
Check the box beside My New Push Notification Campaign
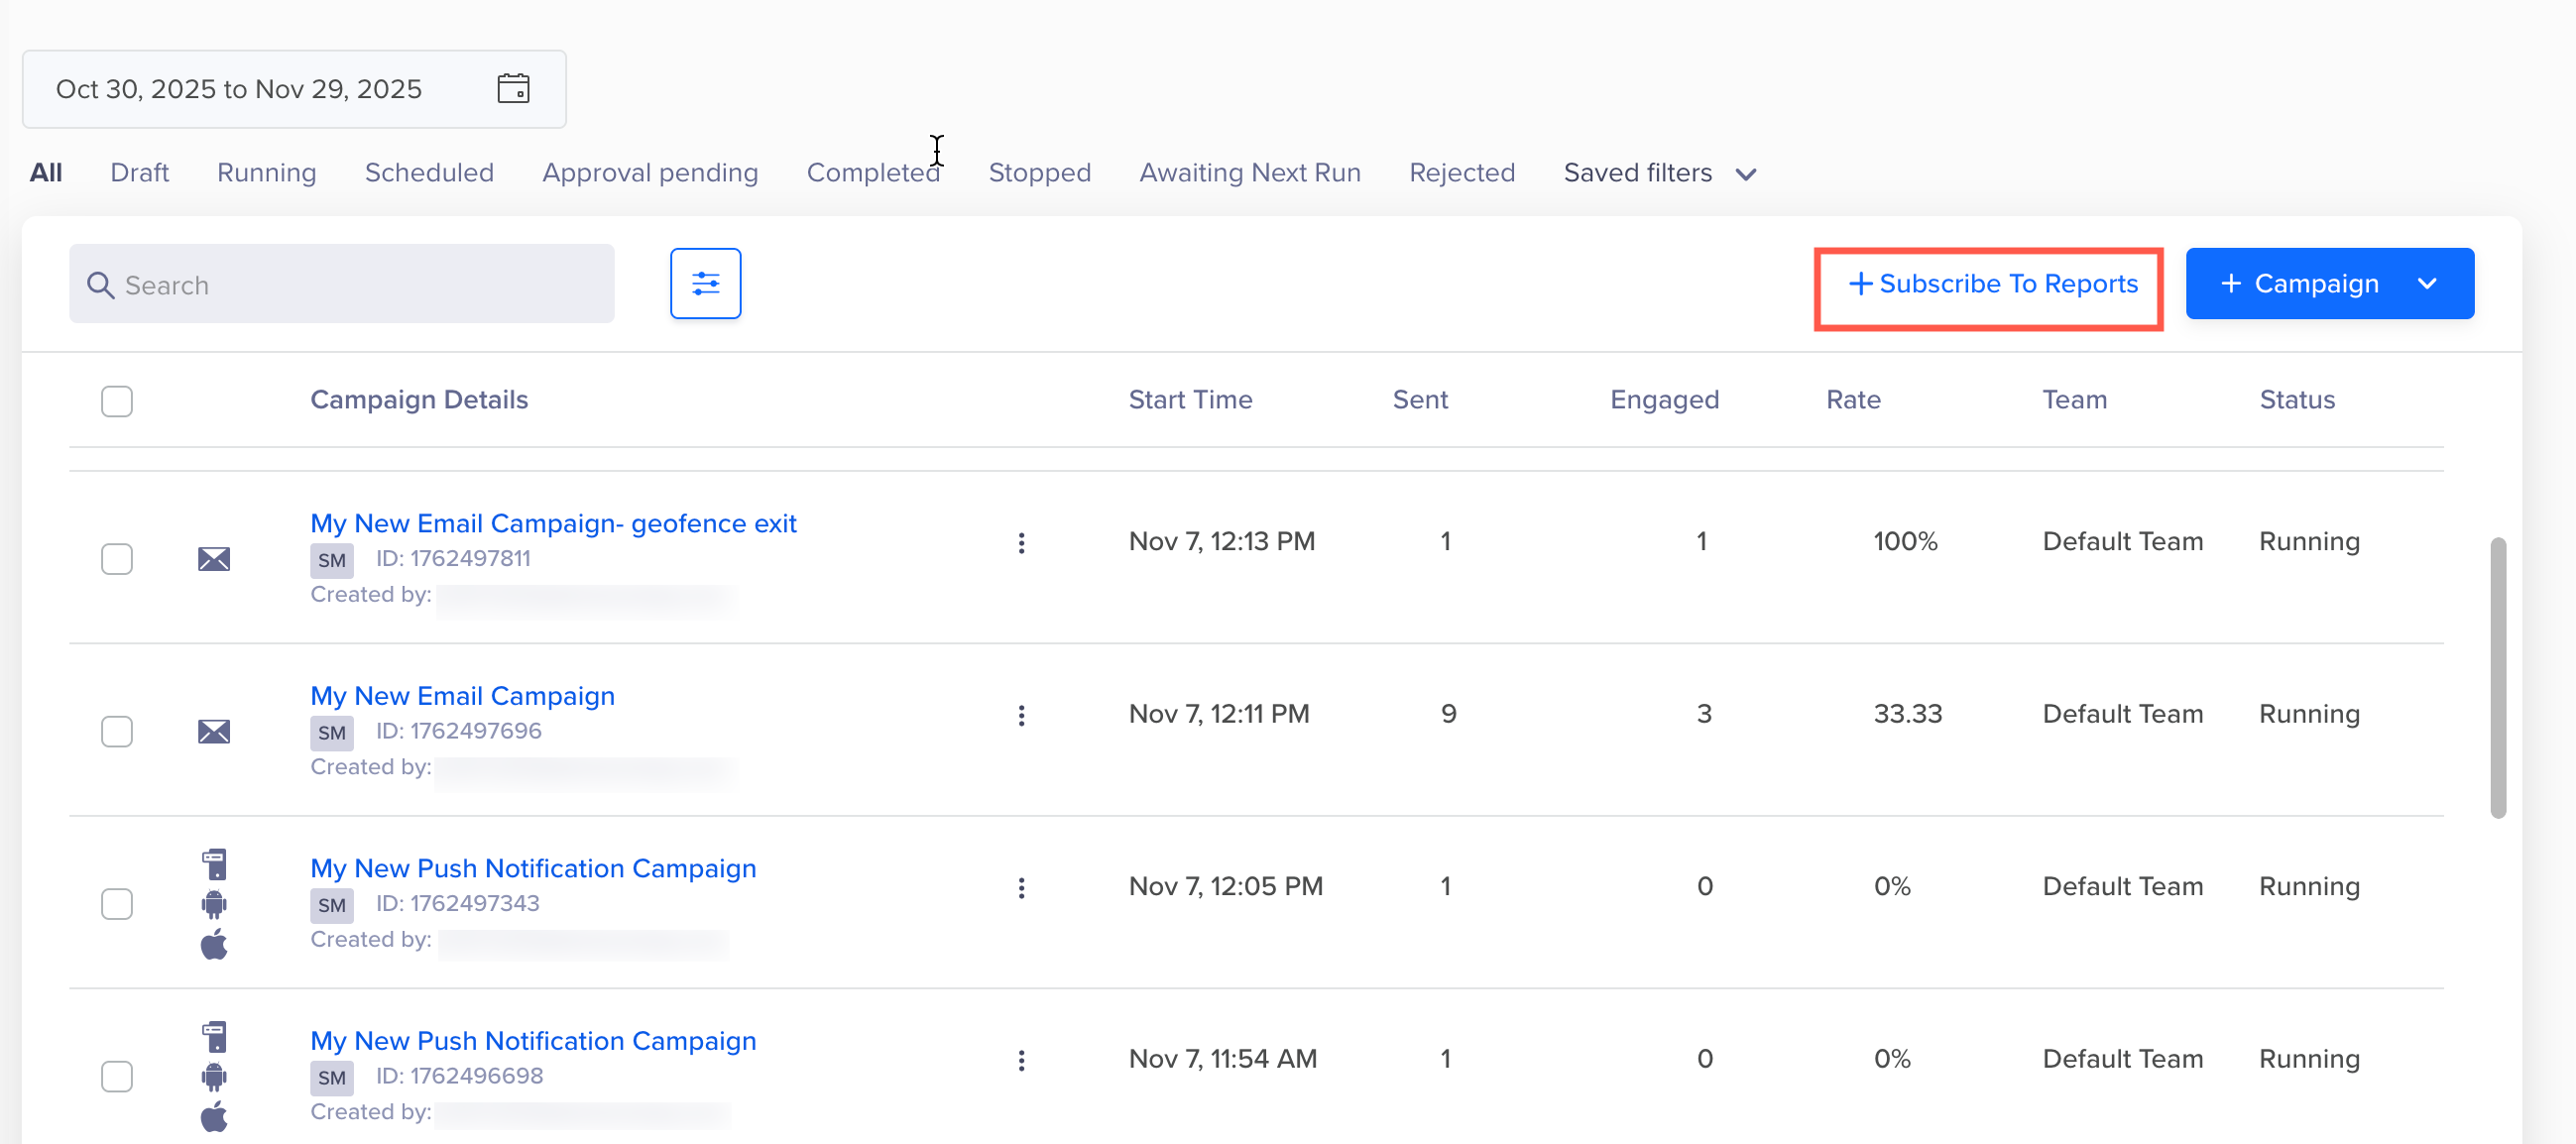tap(117, 903)
